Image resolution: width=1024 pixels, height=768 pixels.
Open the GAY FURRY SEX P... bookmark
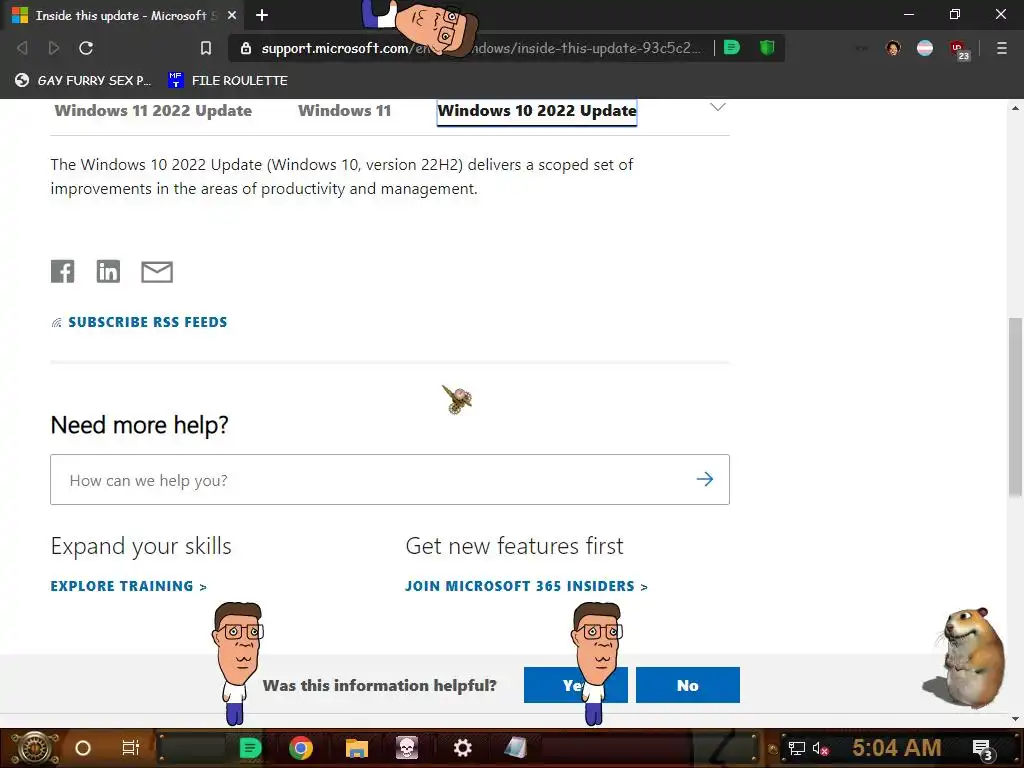[x=83, y=80]
